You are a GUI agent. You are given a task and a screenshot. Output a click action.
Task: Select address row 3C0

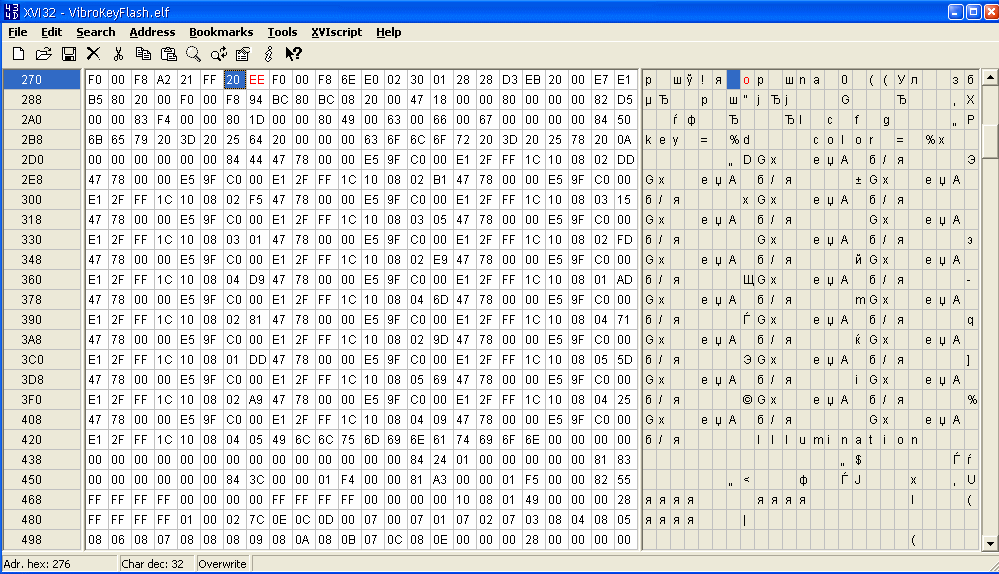pos(42,359)
